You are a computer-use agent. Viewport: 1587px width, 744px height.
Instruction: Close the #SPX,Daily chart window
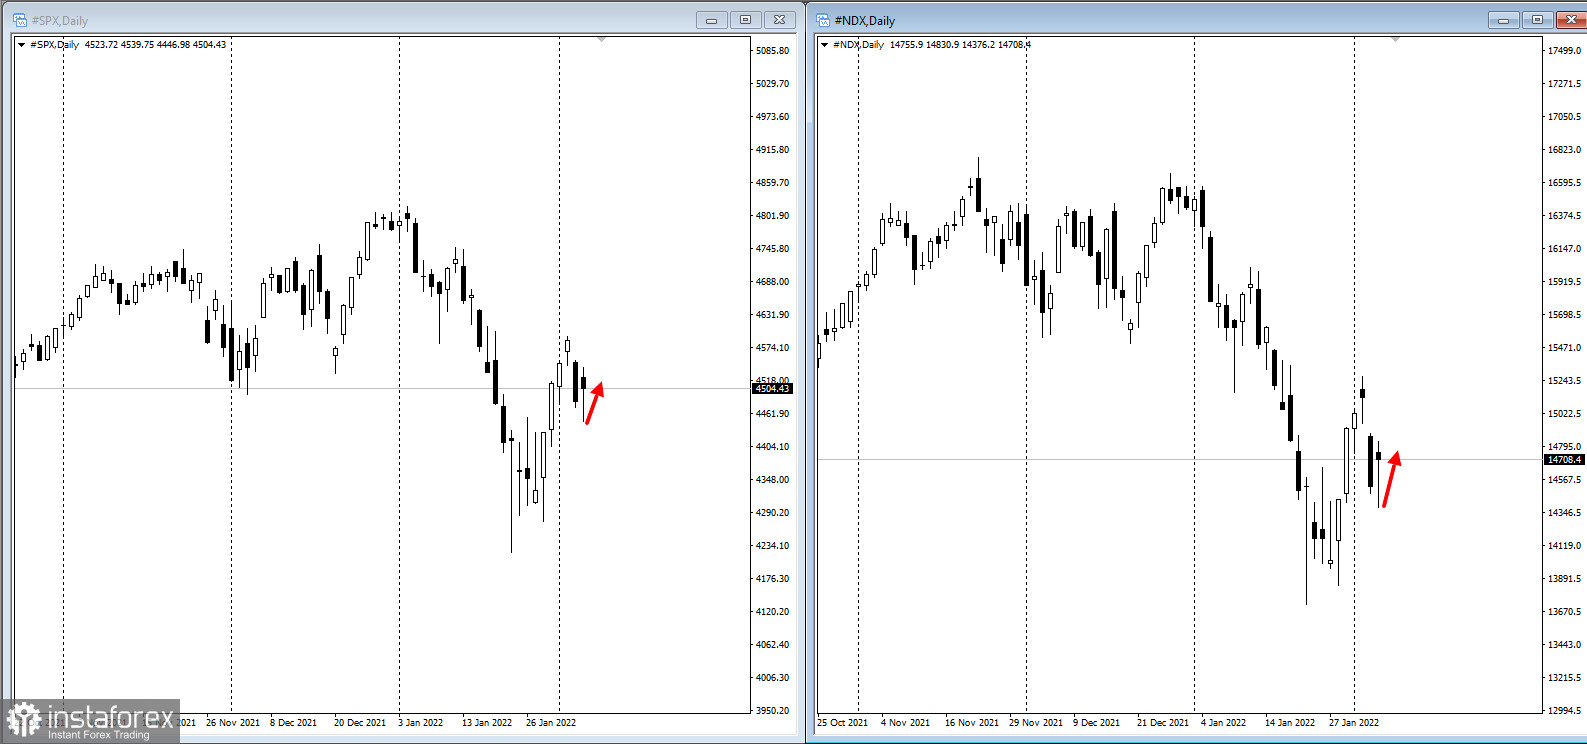click(780, 20)
